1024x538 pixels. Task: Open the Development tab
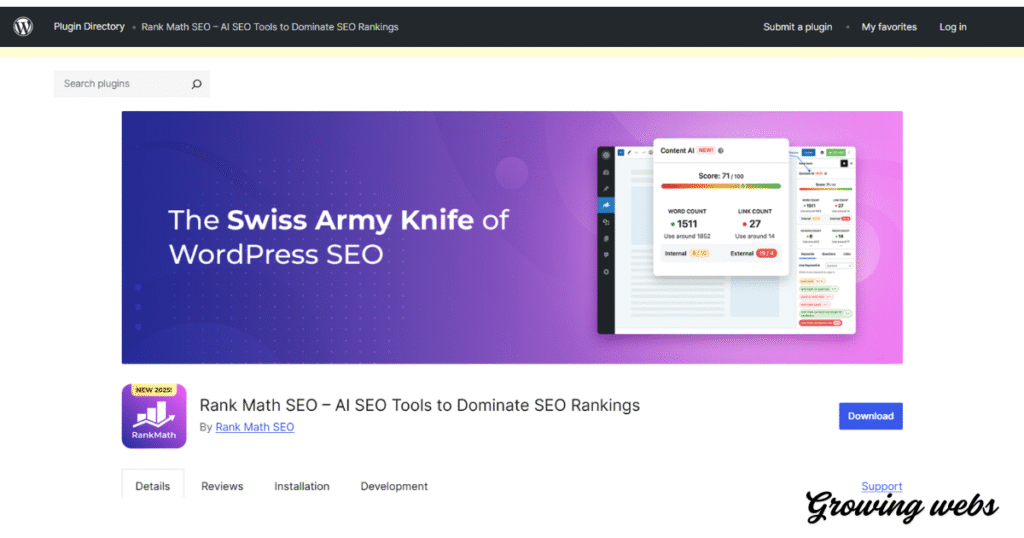coord(394,486)
